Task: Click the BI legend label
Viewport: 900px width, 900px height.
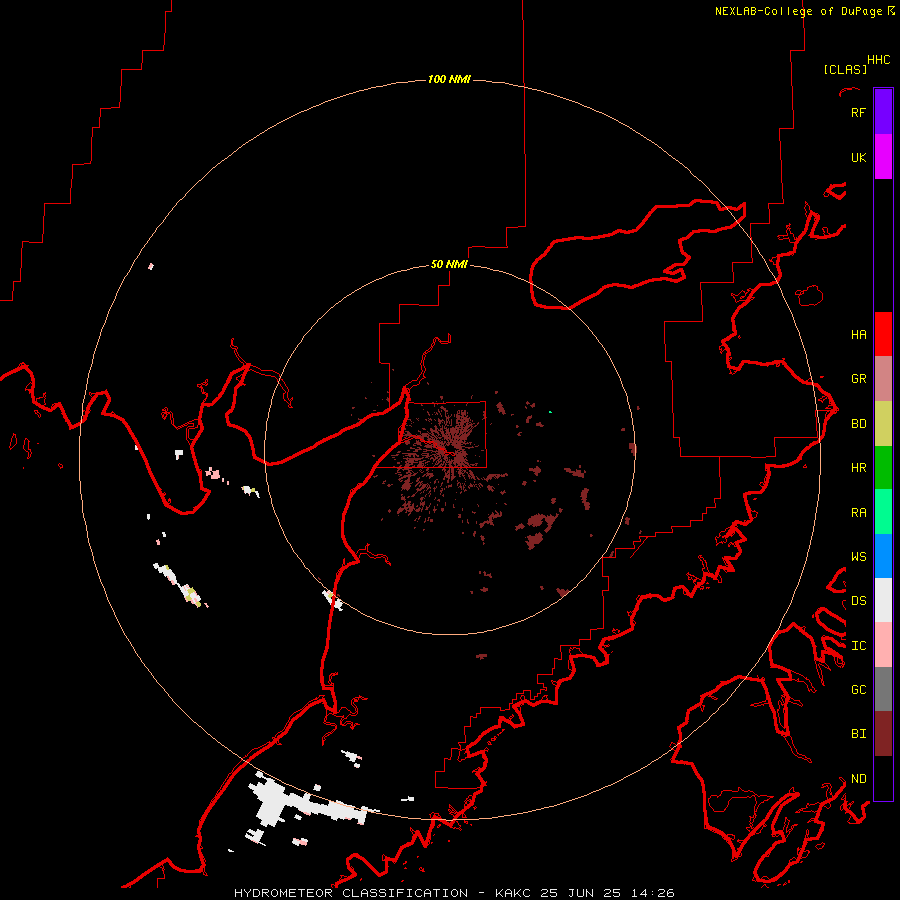Action: [x=858, y=734]
